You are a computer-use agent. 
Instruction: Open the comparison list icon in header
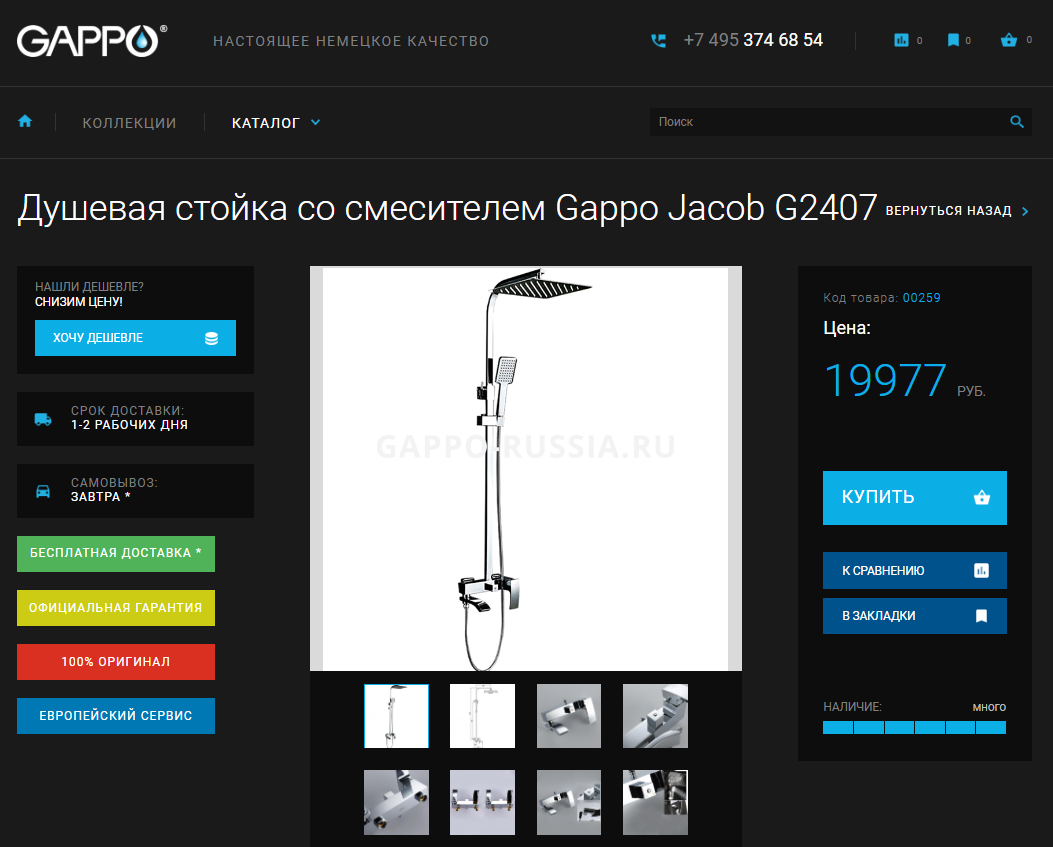click(x=901, y=40)
